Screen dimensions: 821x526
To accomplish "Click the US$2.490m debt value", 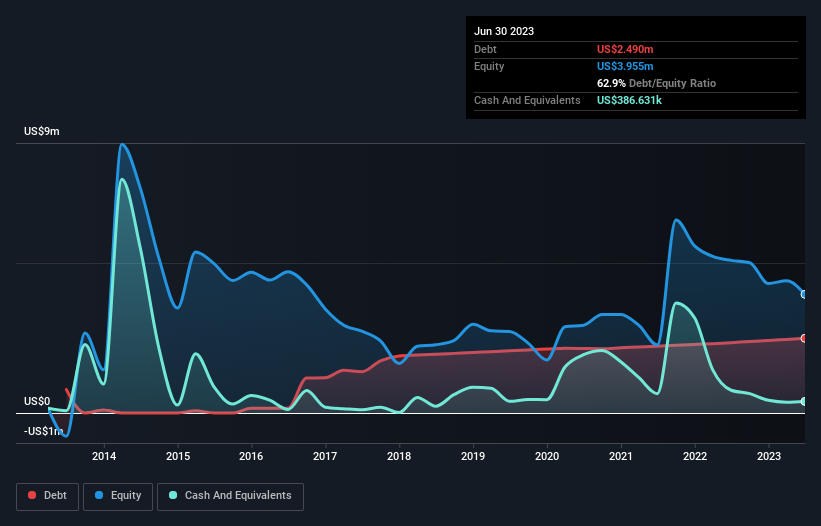I will [x=625, y=49].
